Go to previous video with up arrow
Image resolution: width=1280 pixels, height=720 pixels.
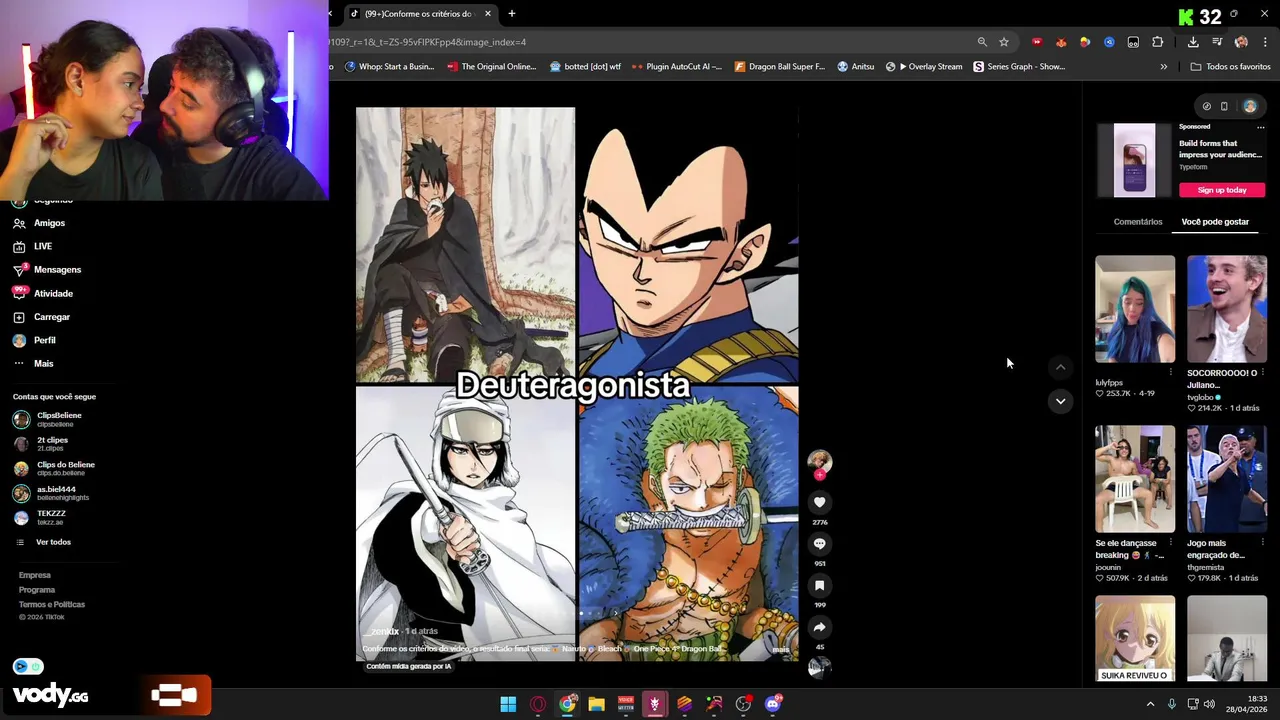click(1061, 367)
